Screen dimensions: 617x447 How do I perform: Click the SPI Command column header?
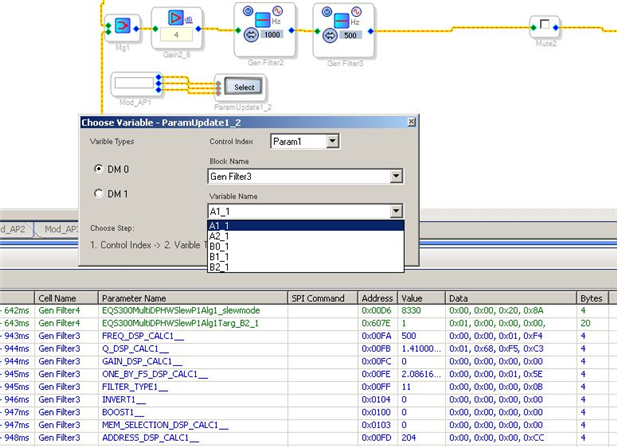pos(323,298)
